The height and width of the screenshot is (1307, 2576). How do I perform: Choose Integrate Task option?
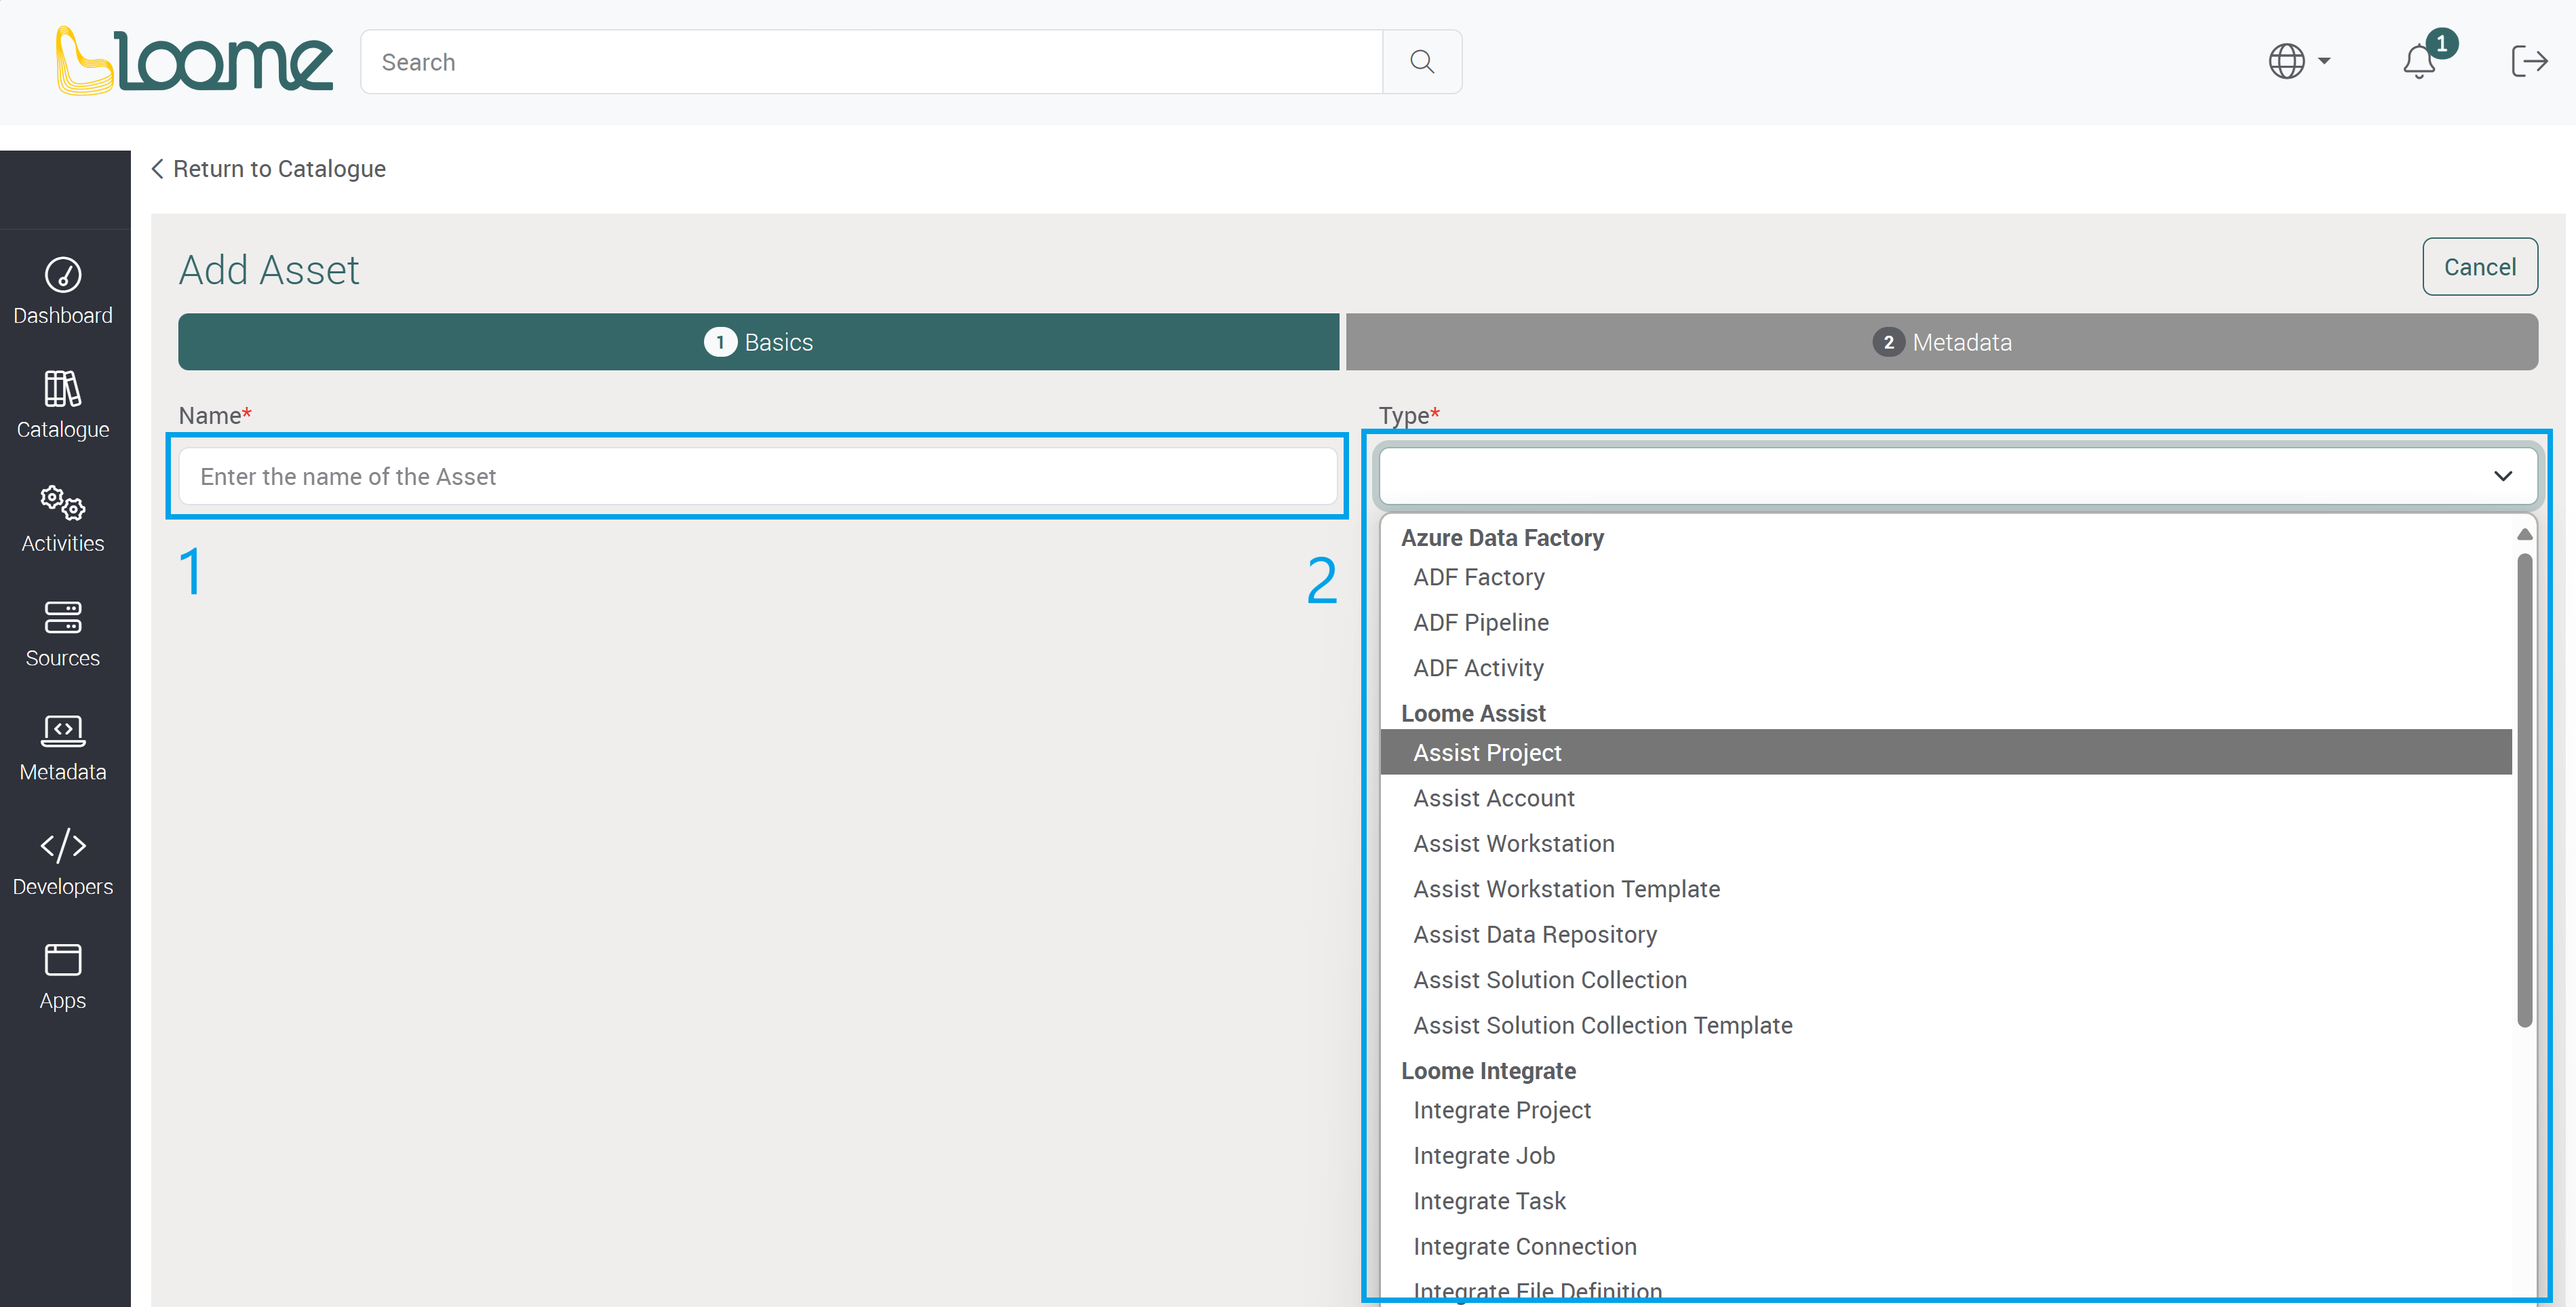pyautogui.click(x=1946, y=1201)
